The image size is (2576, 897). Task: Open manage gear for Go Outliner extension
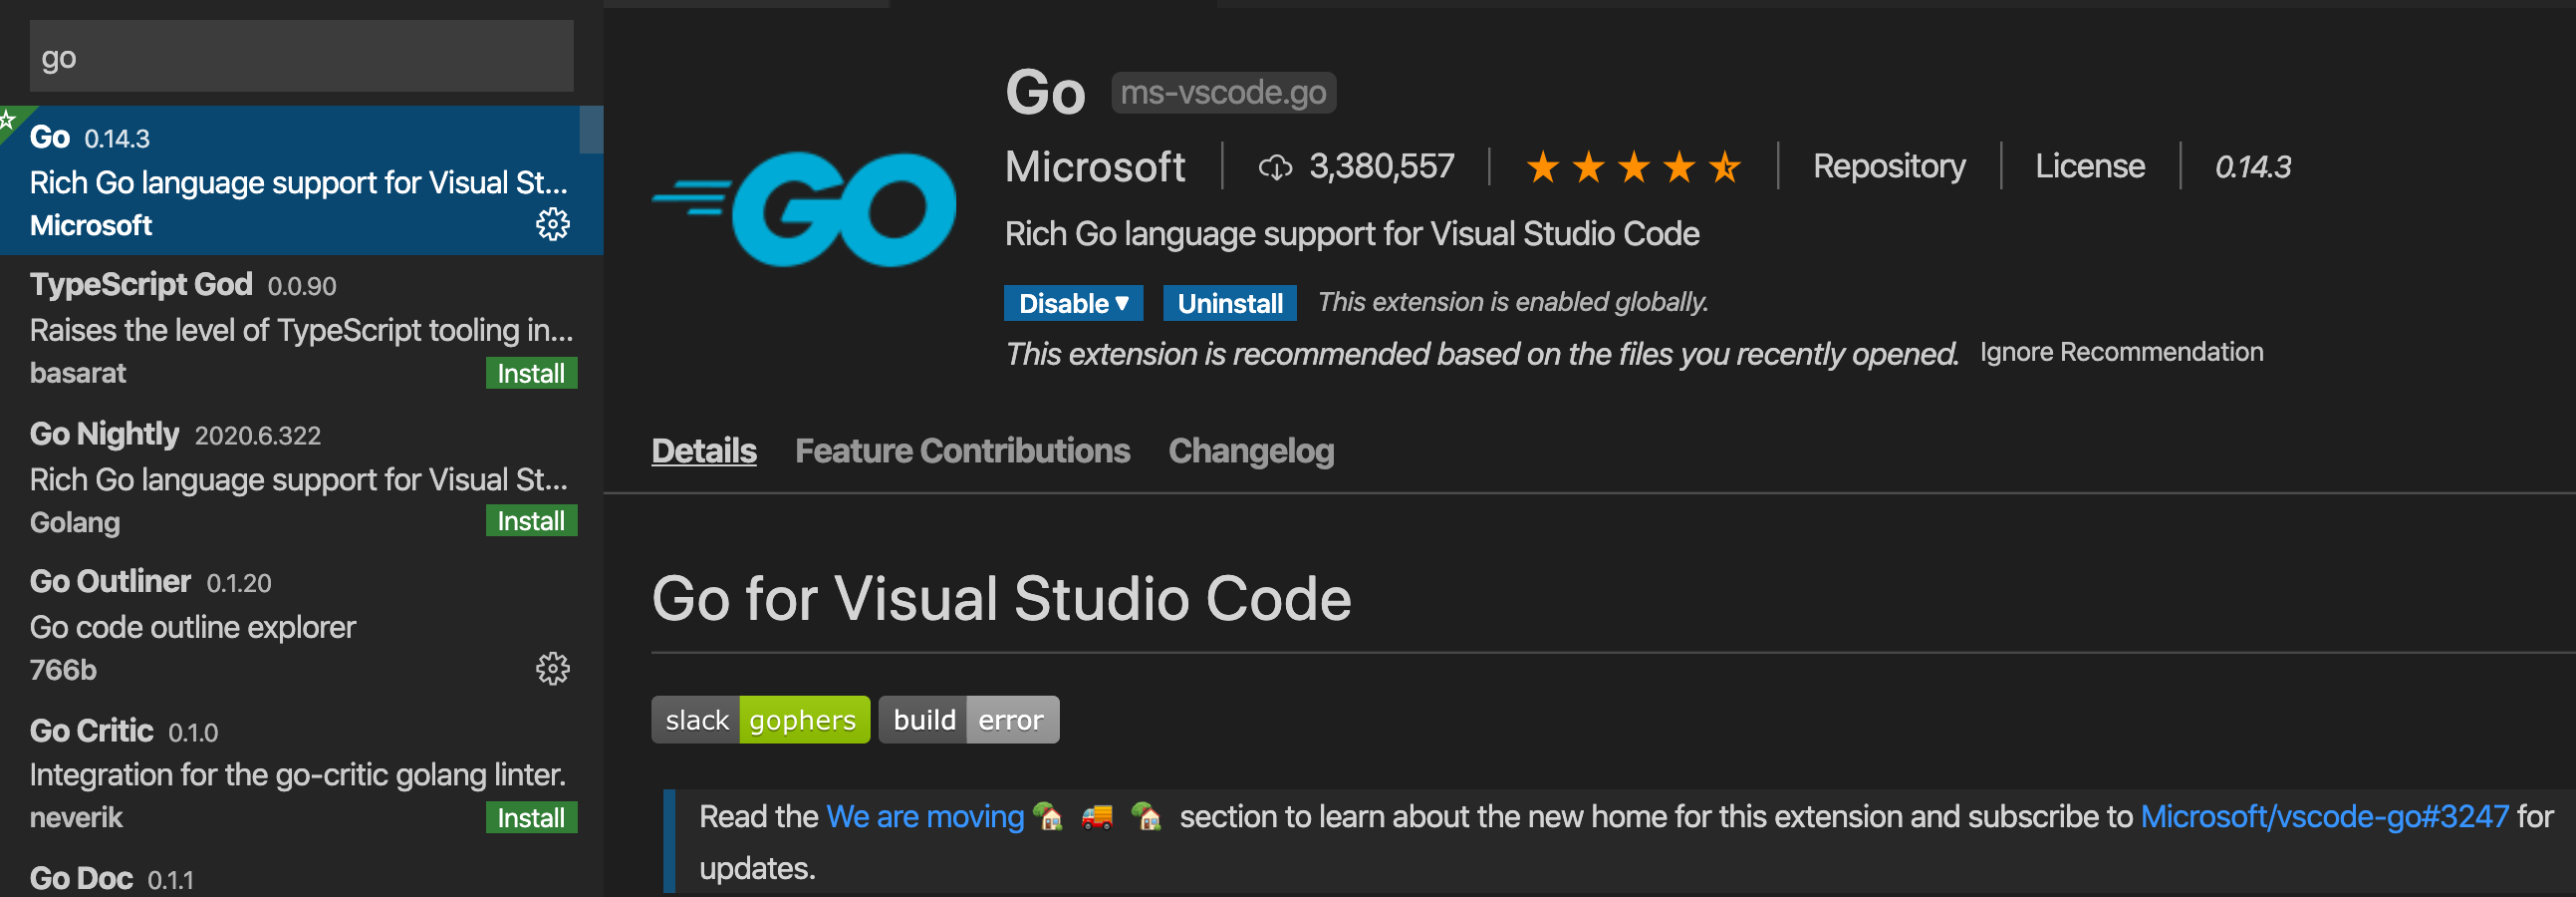pyautogui.click(x=553, y=668)
